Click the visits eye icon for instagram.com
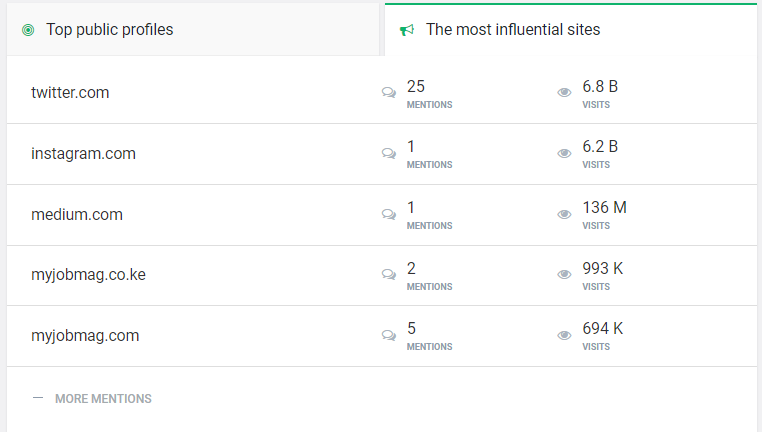 click(x=564, y=154)
